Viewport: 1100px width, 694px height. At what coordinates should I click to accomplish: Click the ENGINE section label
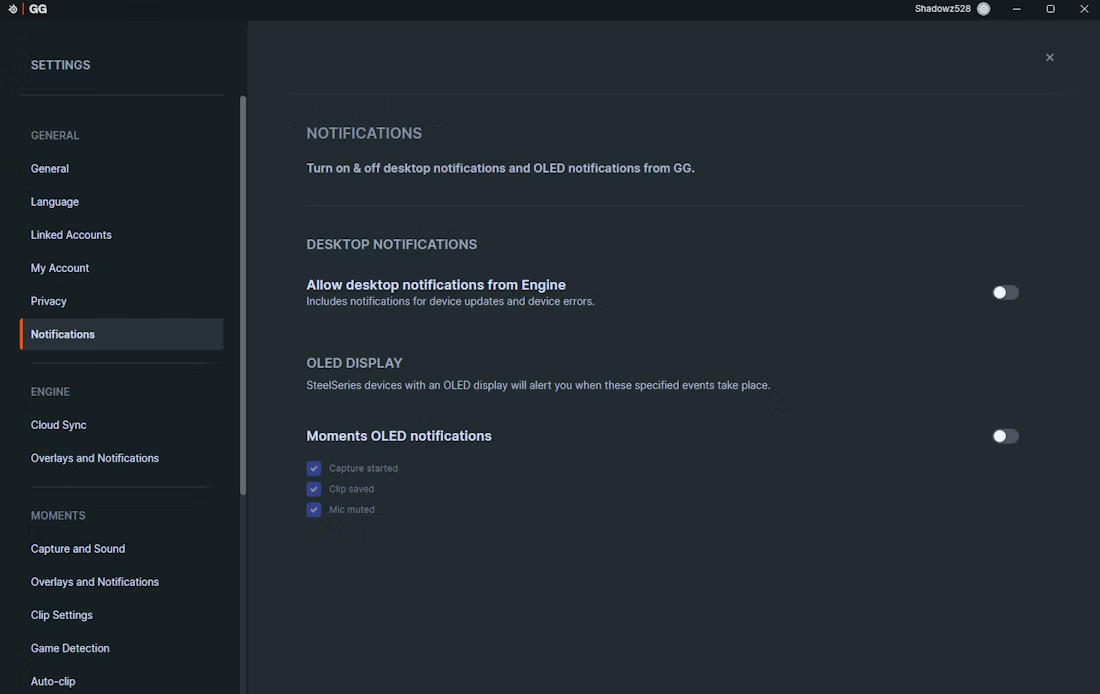50,392
